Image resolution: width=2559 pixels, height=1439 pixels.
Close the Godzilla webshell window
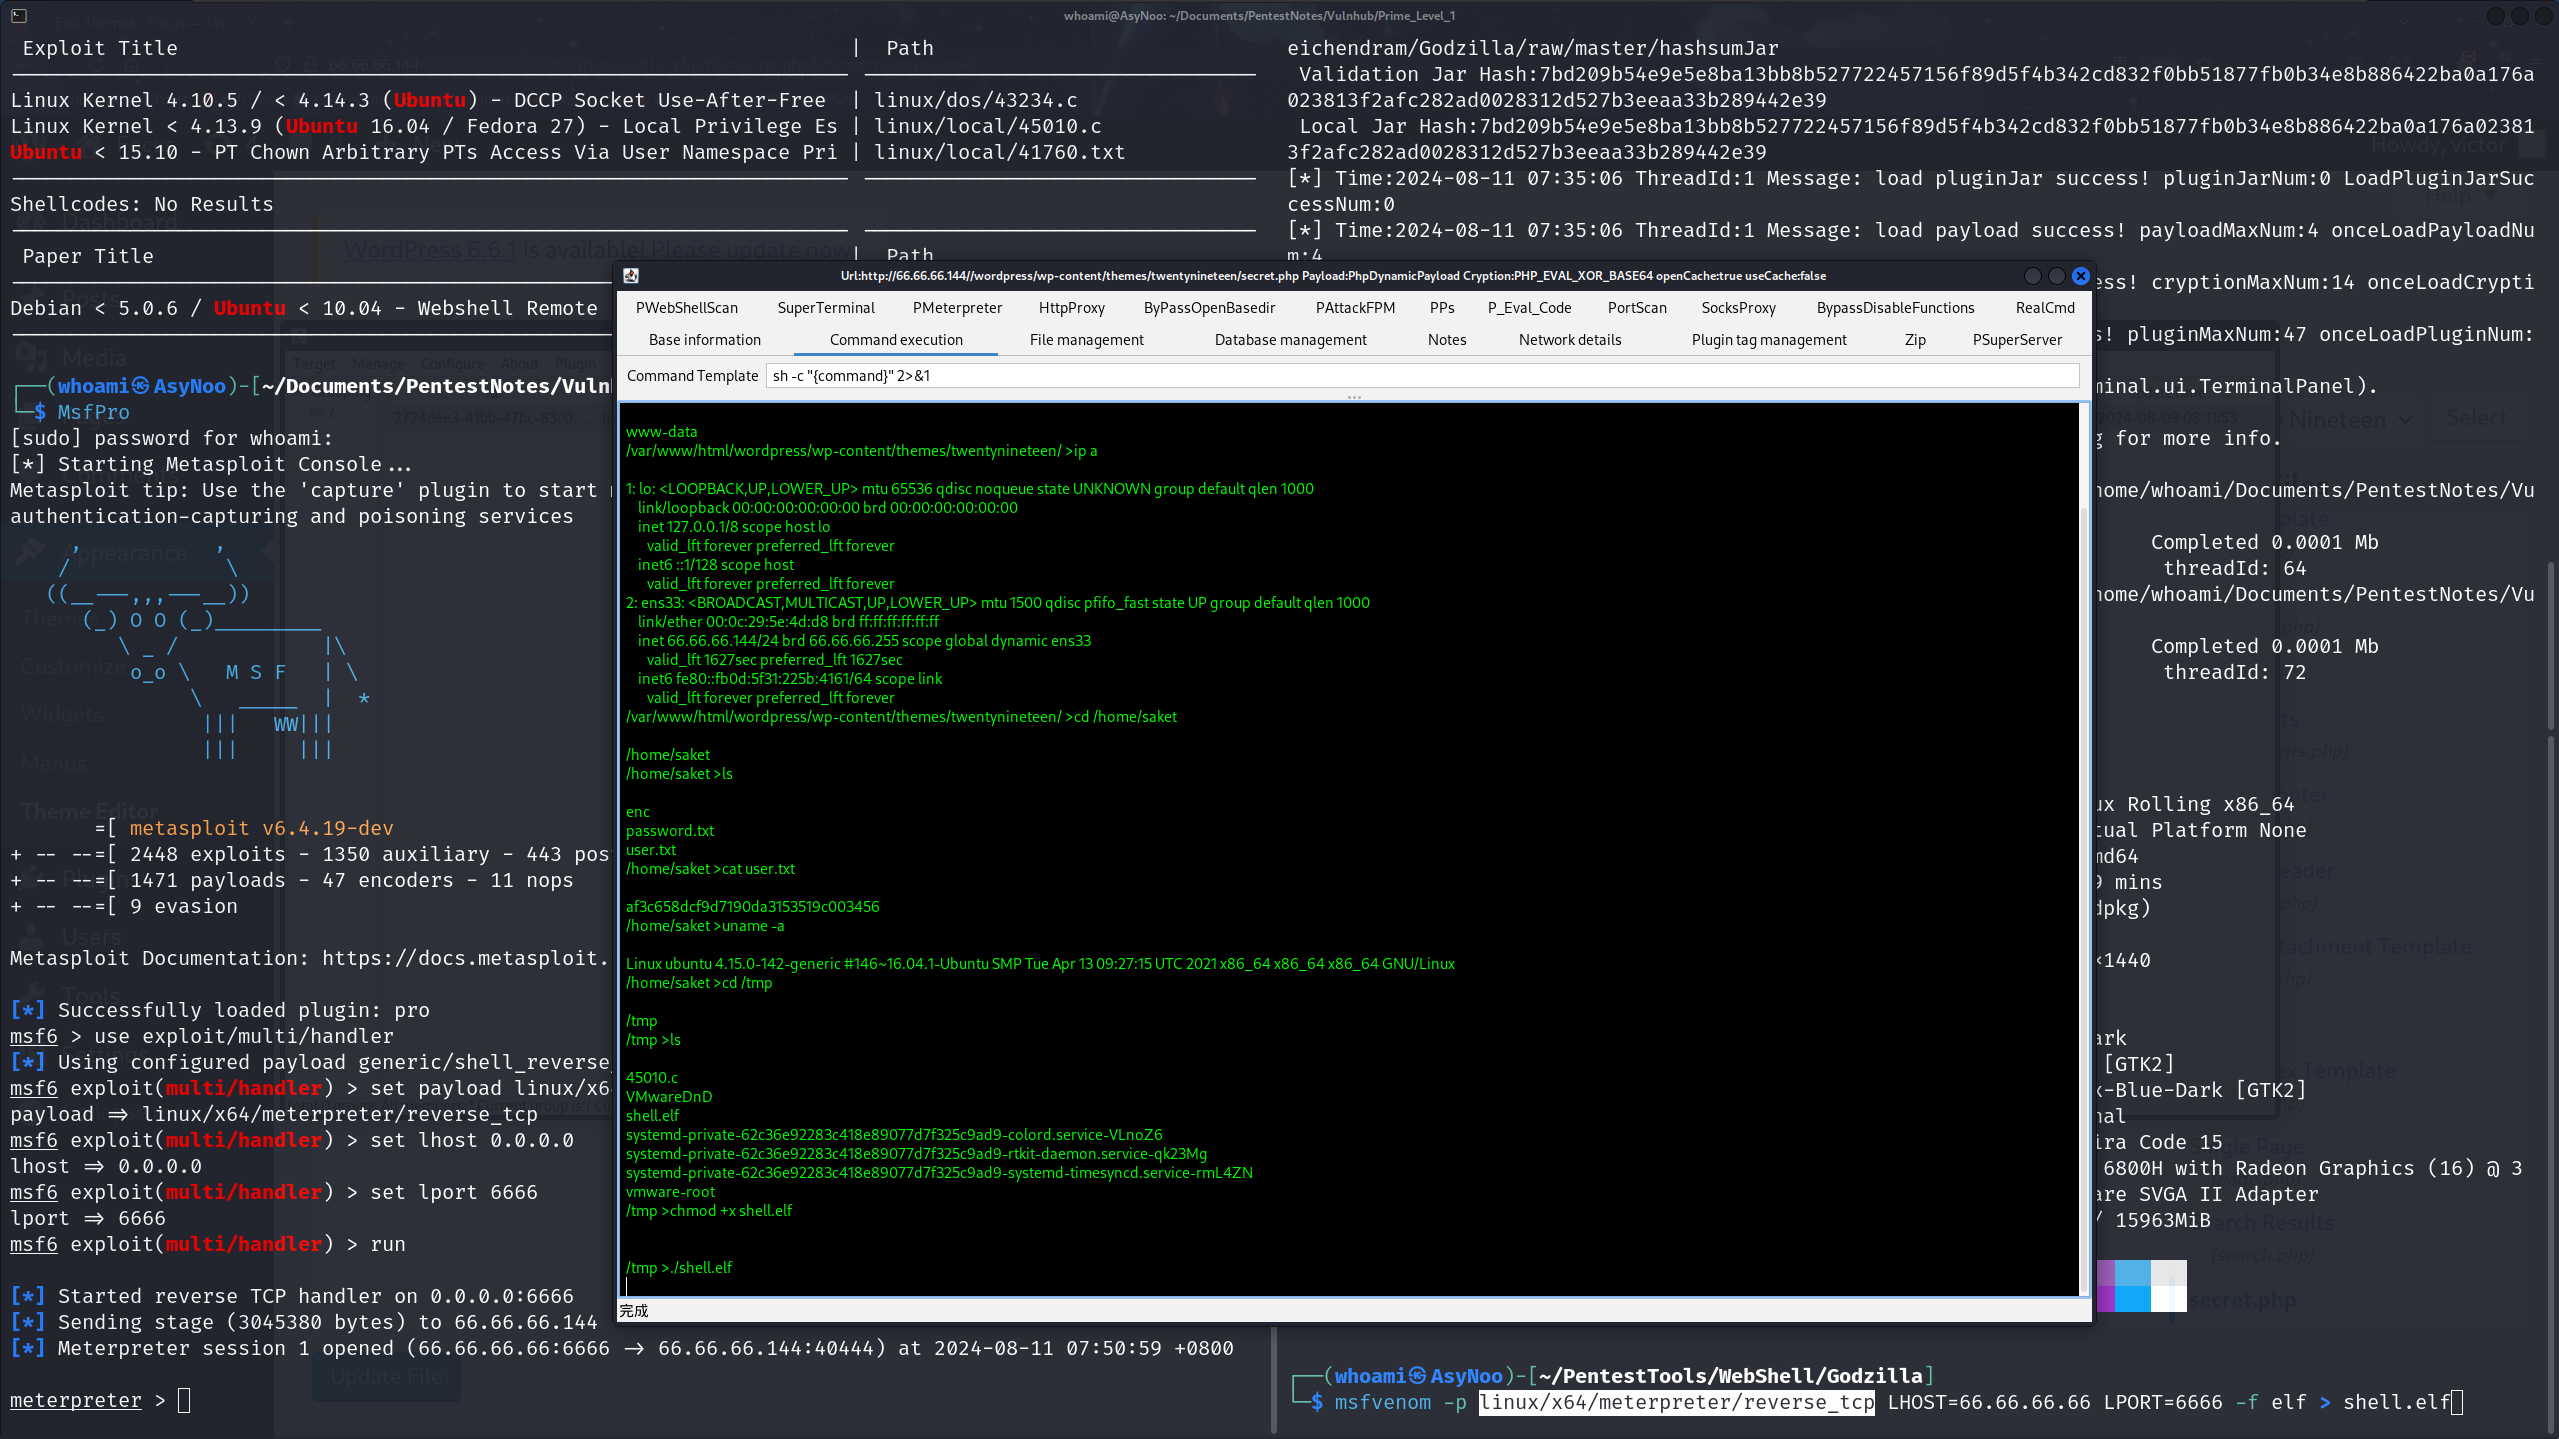tap(2081, 276)
